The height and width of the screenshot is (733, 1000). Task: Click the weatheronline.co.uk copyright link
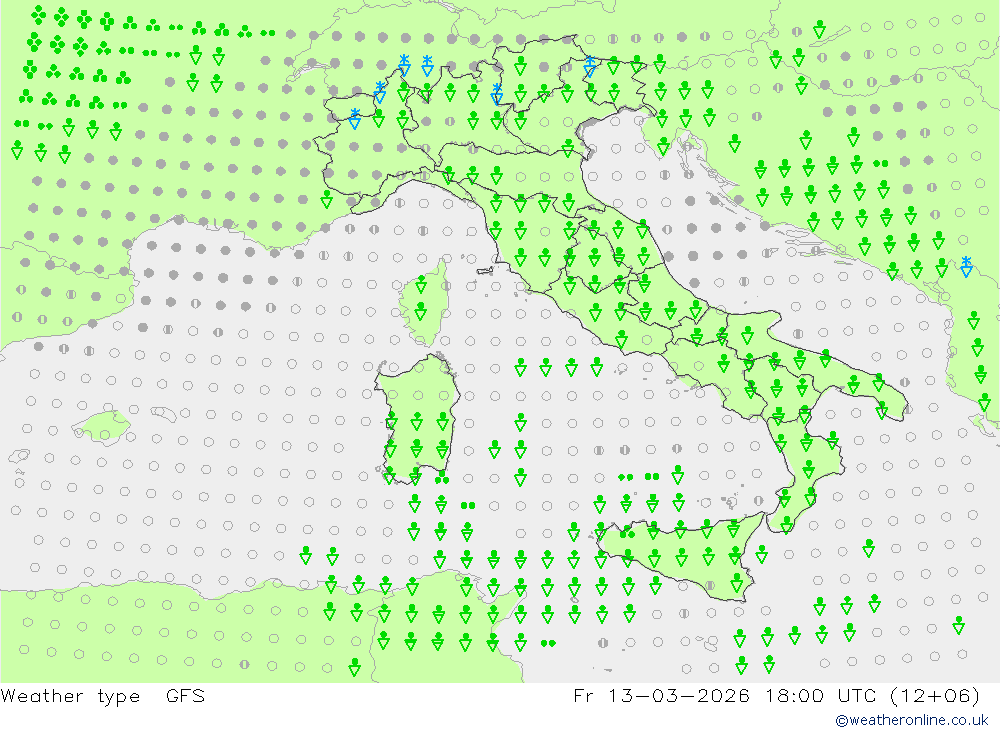click(x=911, y=720)
